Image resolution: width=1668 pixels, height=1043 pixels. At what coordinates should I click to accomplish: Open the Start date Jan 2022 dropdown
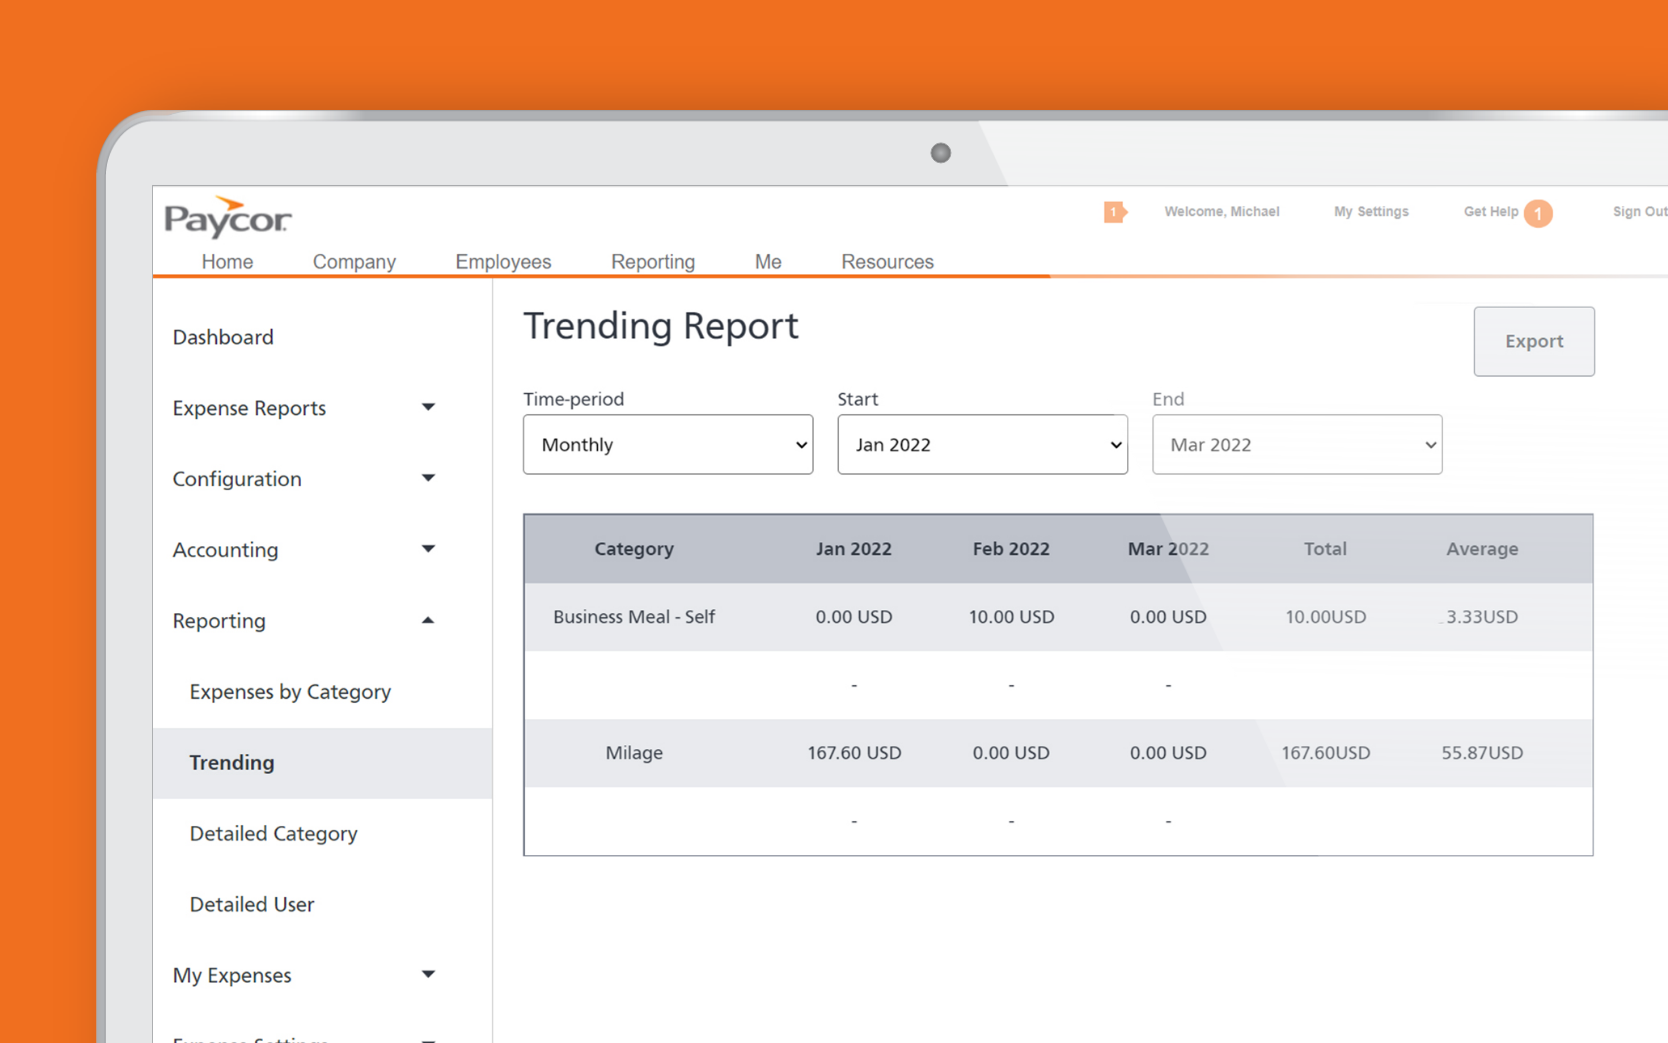click(x=982, y=444)
